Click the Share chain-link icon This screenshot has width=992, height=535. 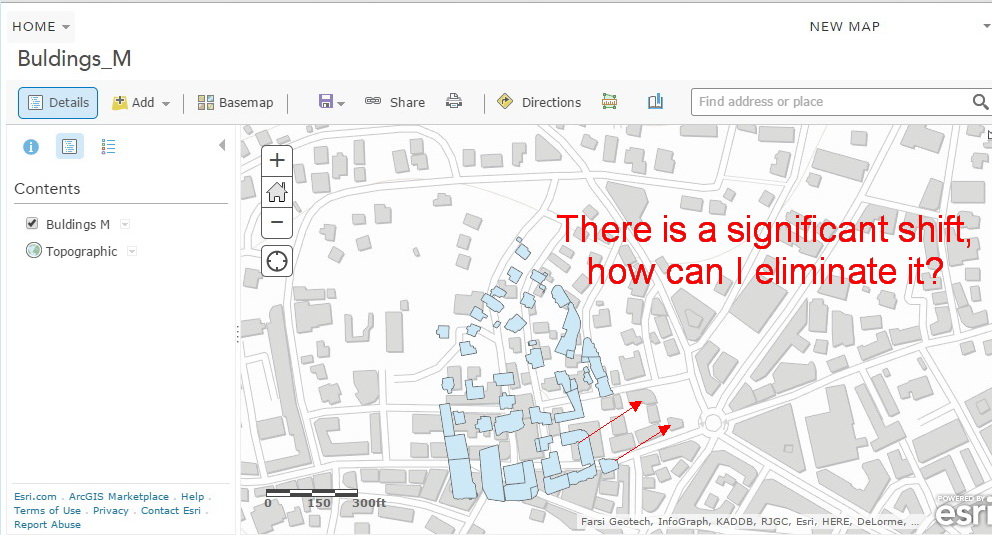click(x=373, y=101)
